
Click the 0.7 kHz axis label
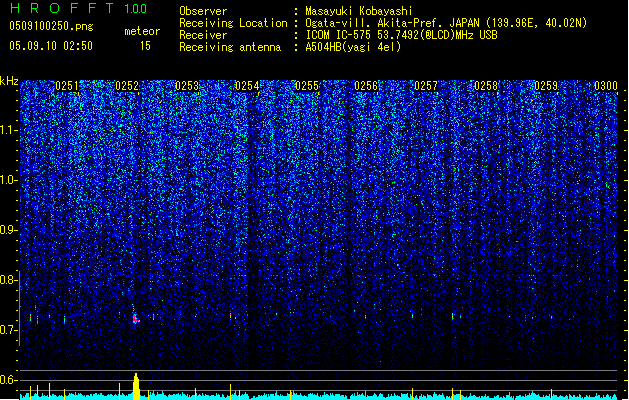[9, 330]
